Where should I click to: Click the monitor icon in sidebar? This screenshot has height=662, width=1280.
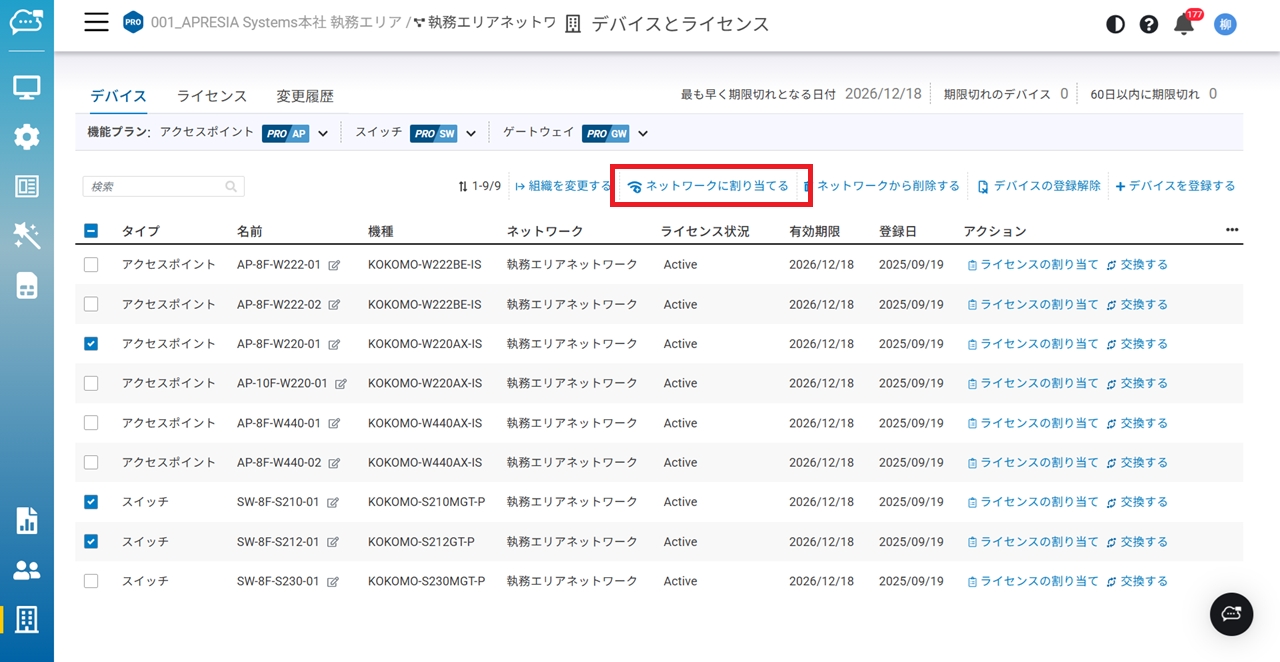[27, 88]
